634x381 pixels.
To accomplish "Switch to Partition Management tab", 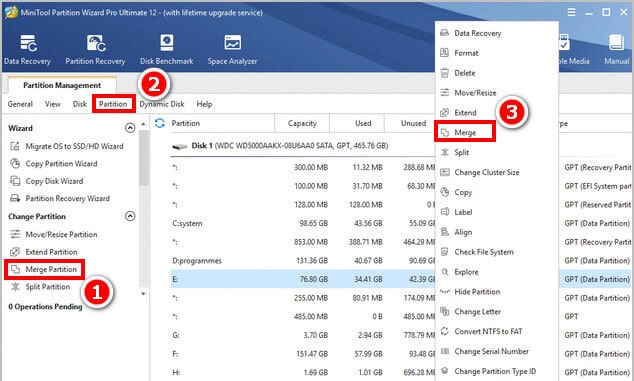I will [x=62, y=85].
